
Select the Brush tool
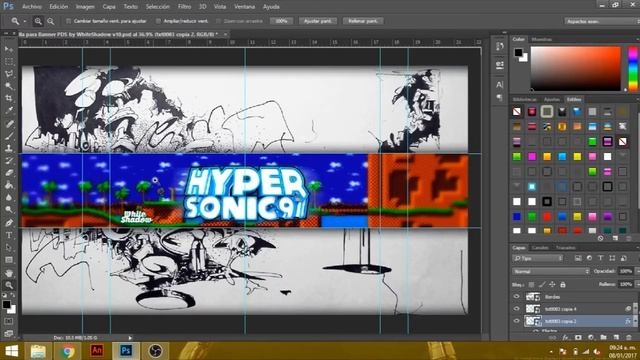9,136
